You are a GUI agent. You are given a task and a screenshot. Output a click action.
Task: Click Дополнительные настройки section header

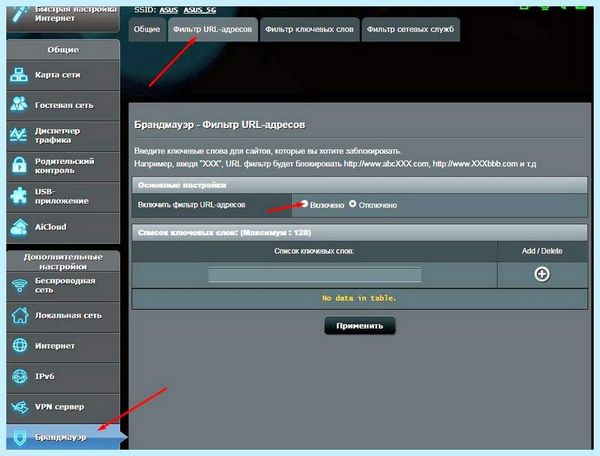63,262
